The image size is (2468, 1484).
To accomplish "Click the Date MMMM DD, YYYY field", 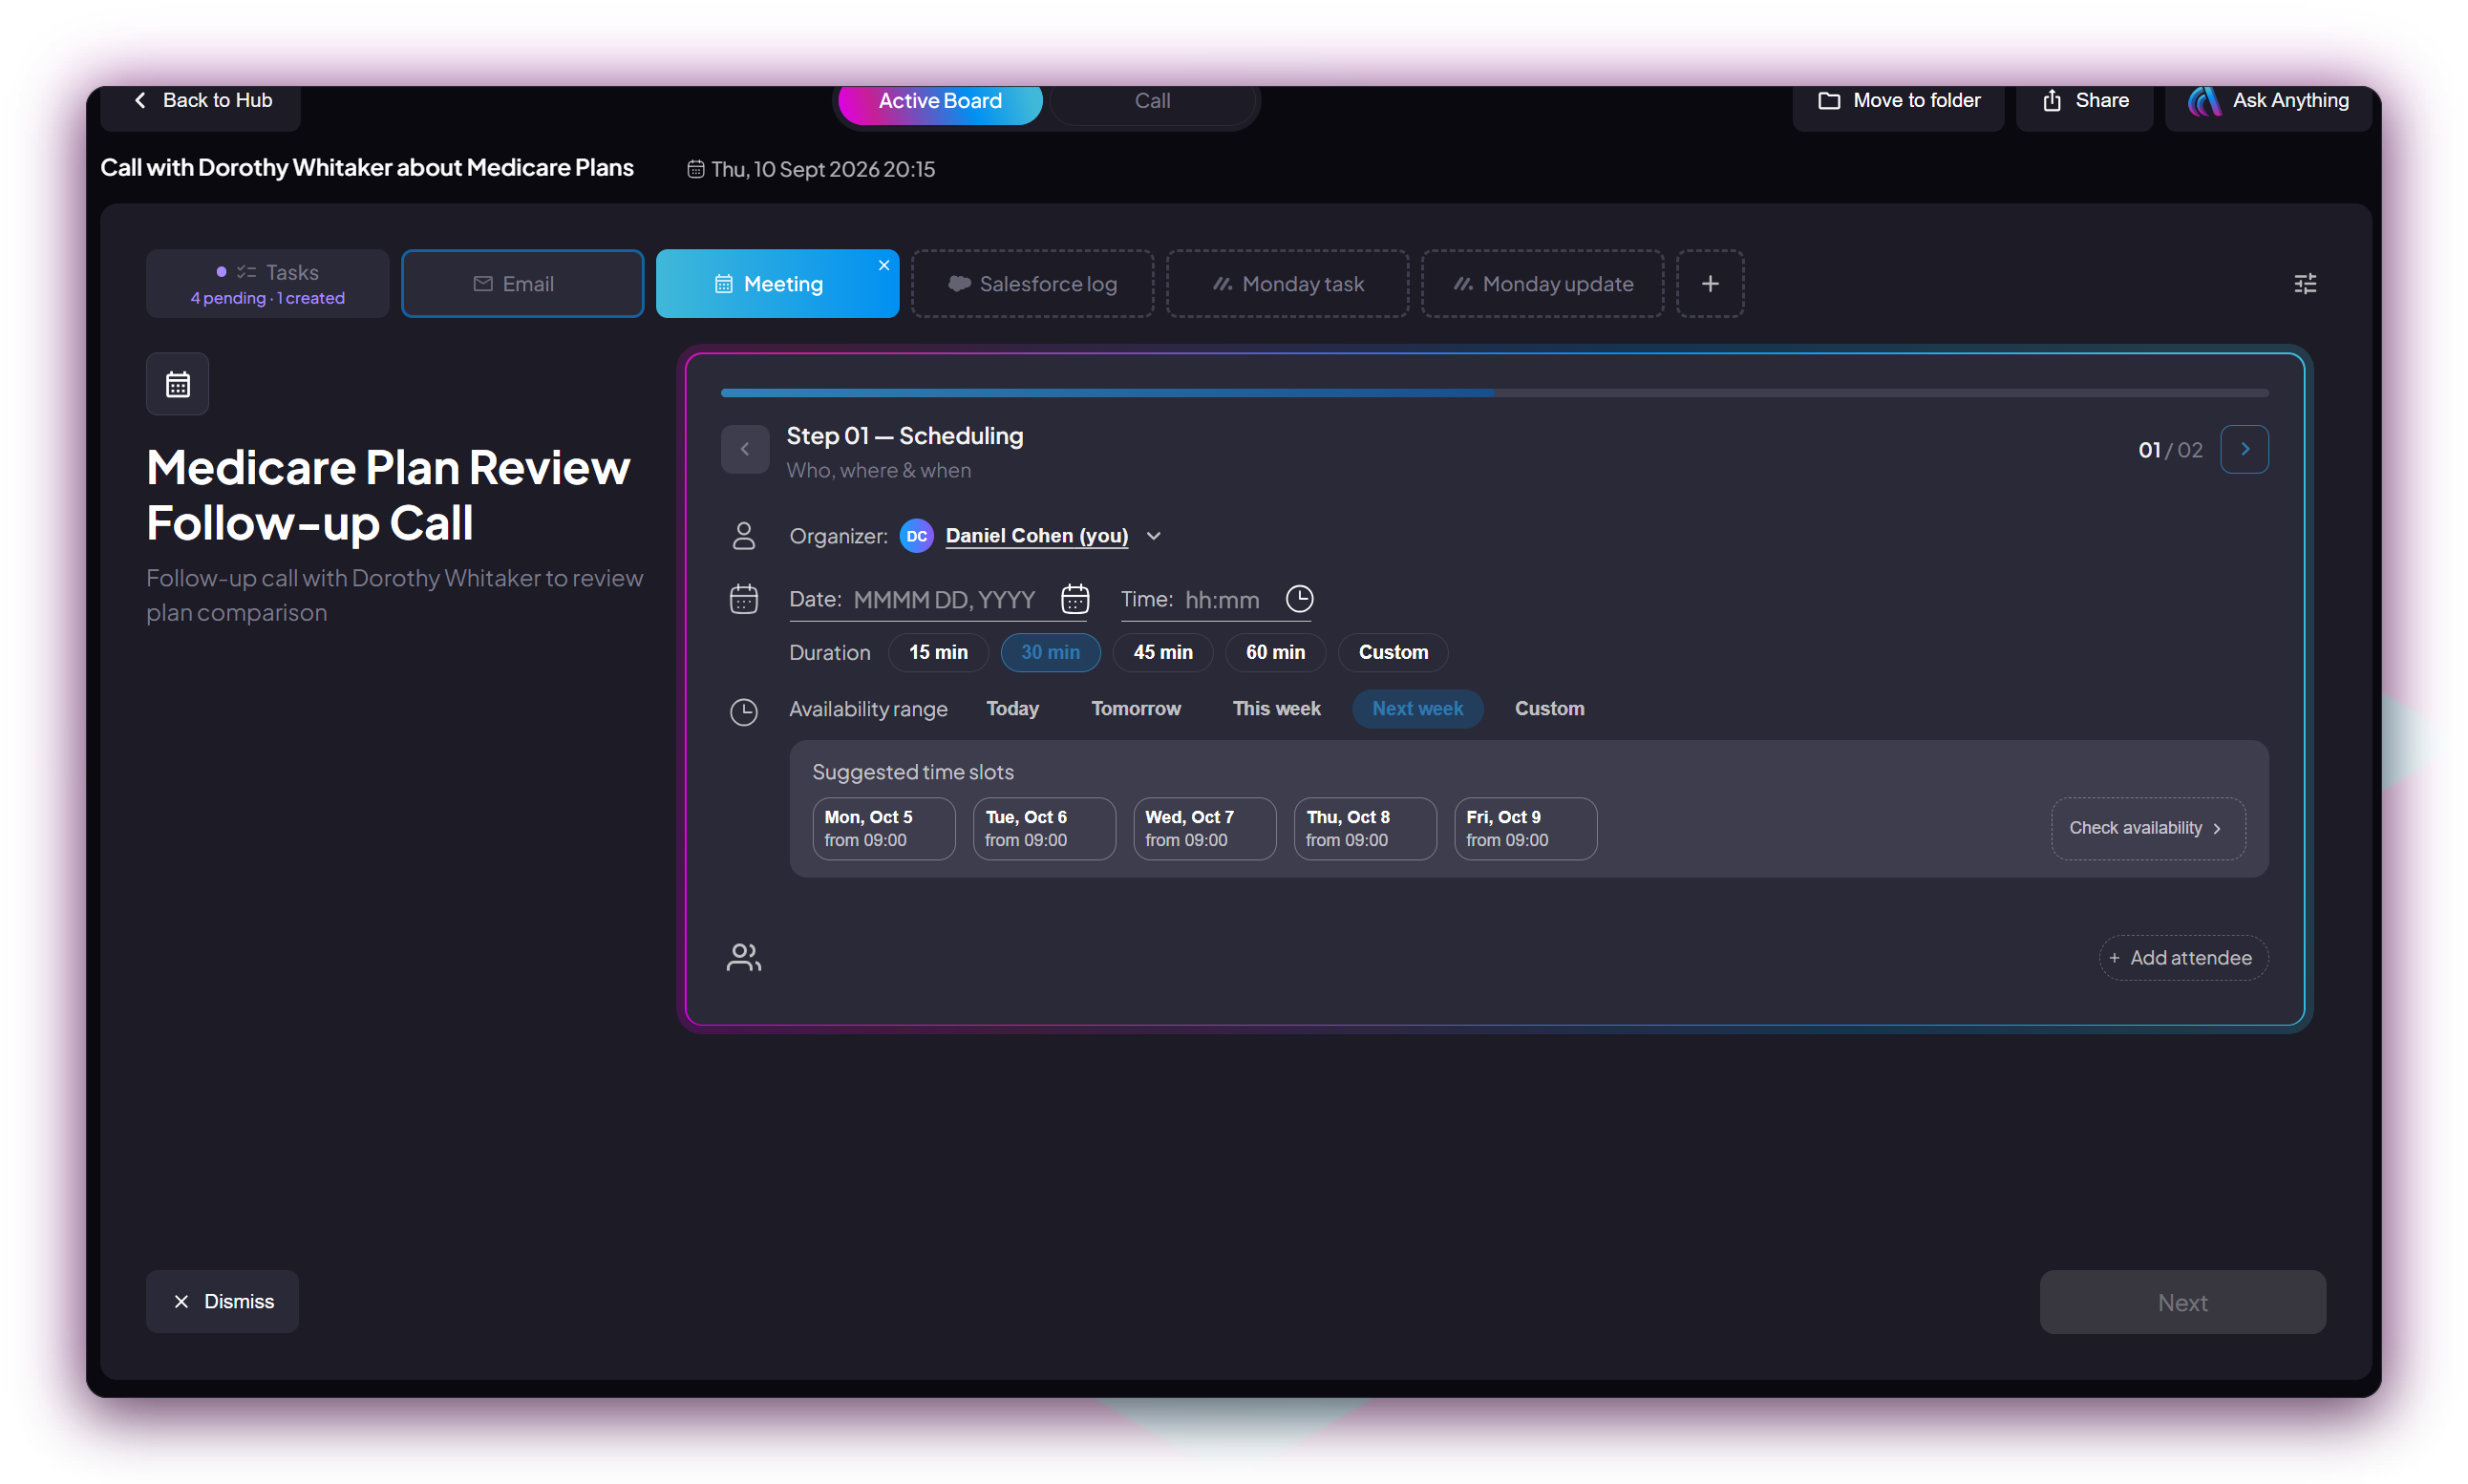I will point(943,600).
